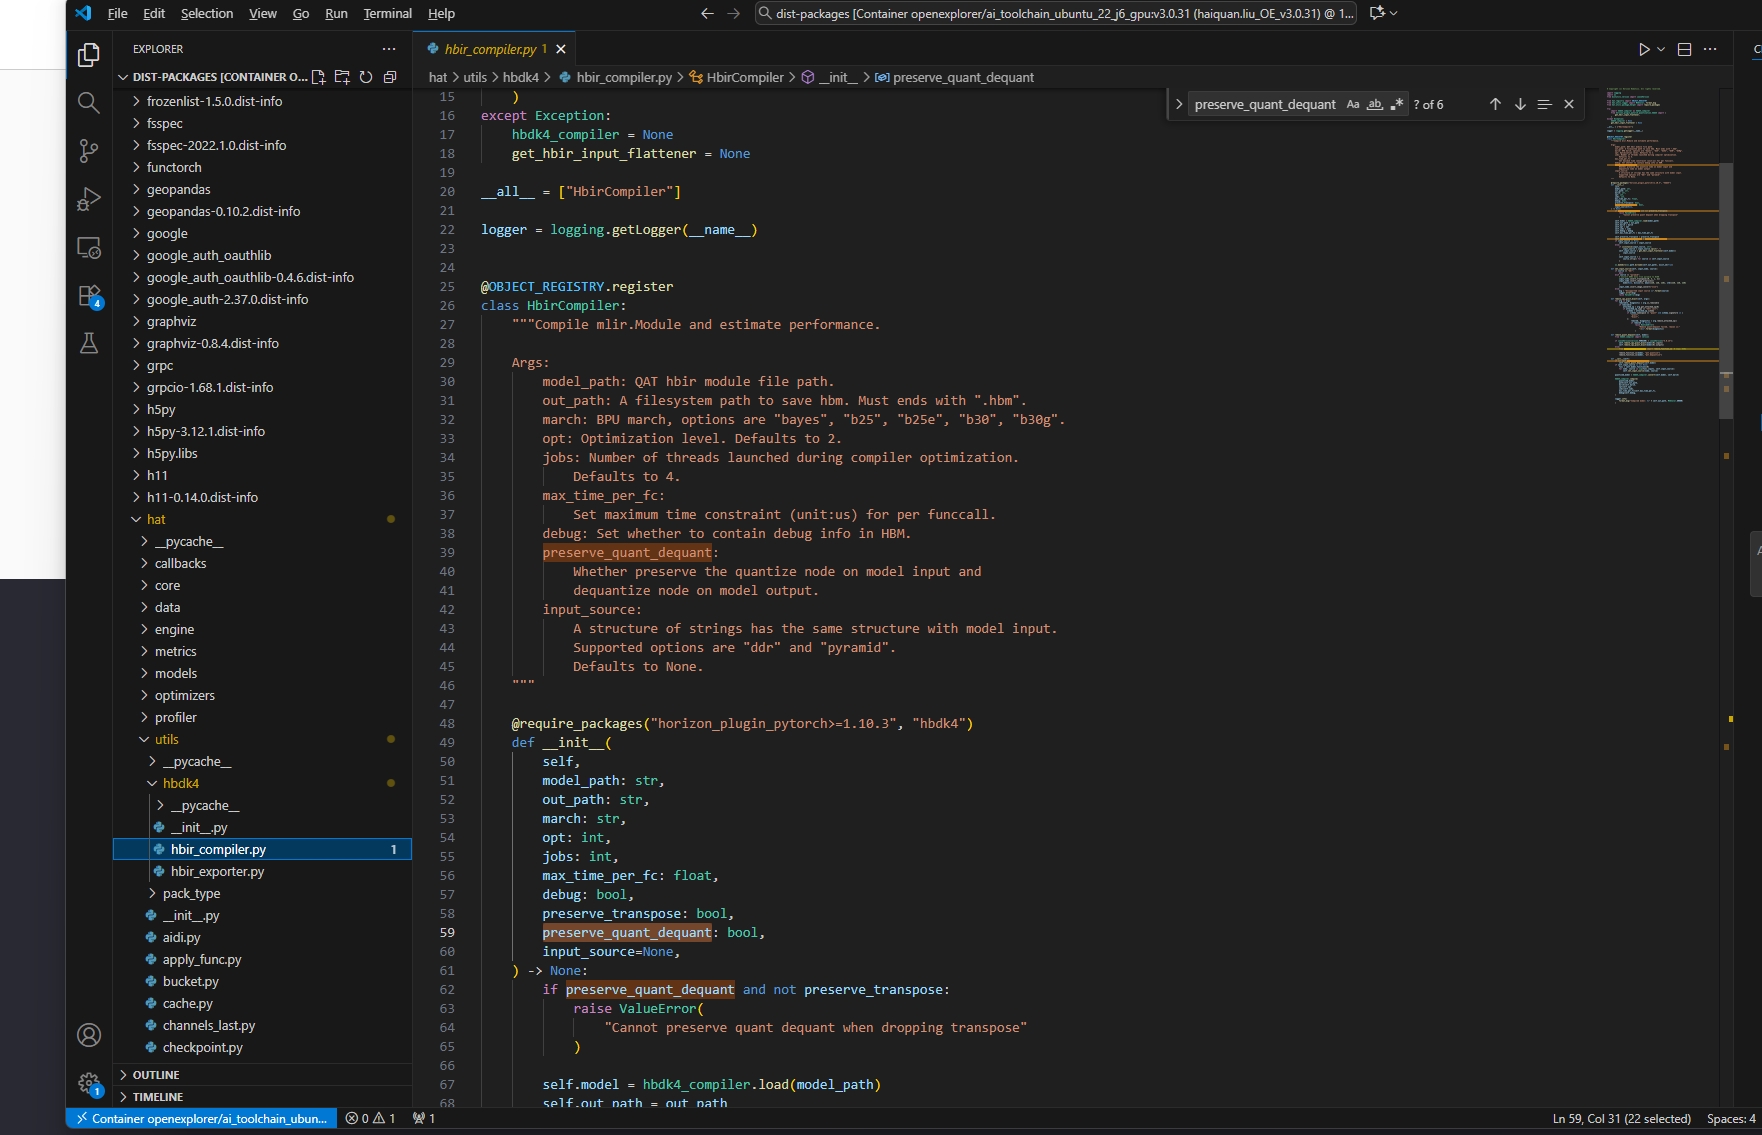Open the Extensions view
Screen dimensions: 1762x1135
tap(89, 296)
